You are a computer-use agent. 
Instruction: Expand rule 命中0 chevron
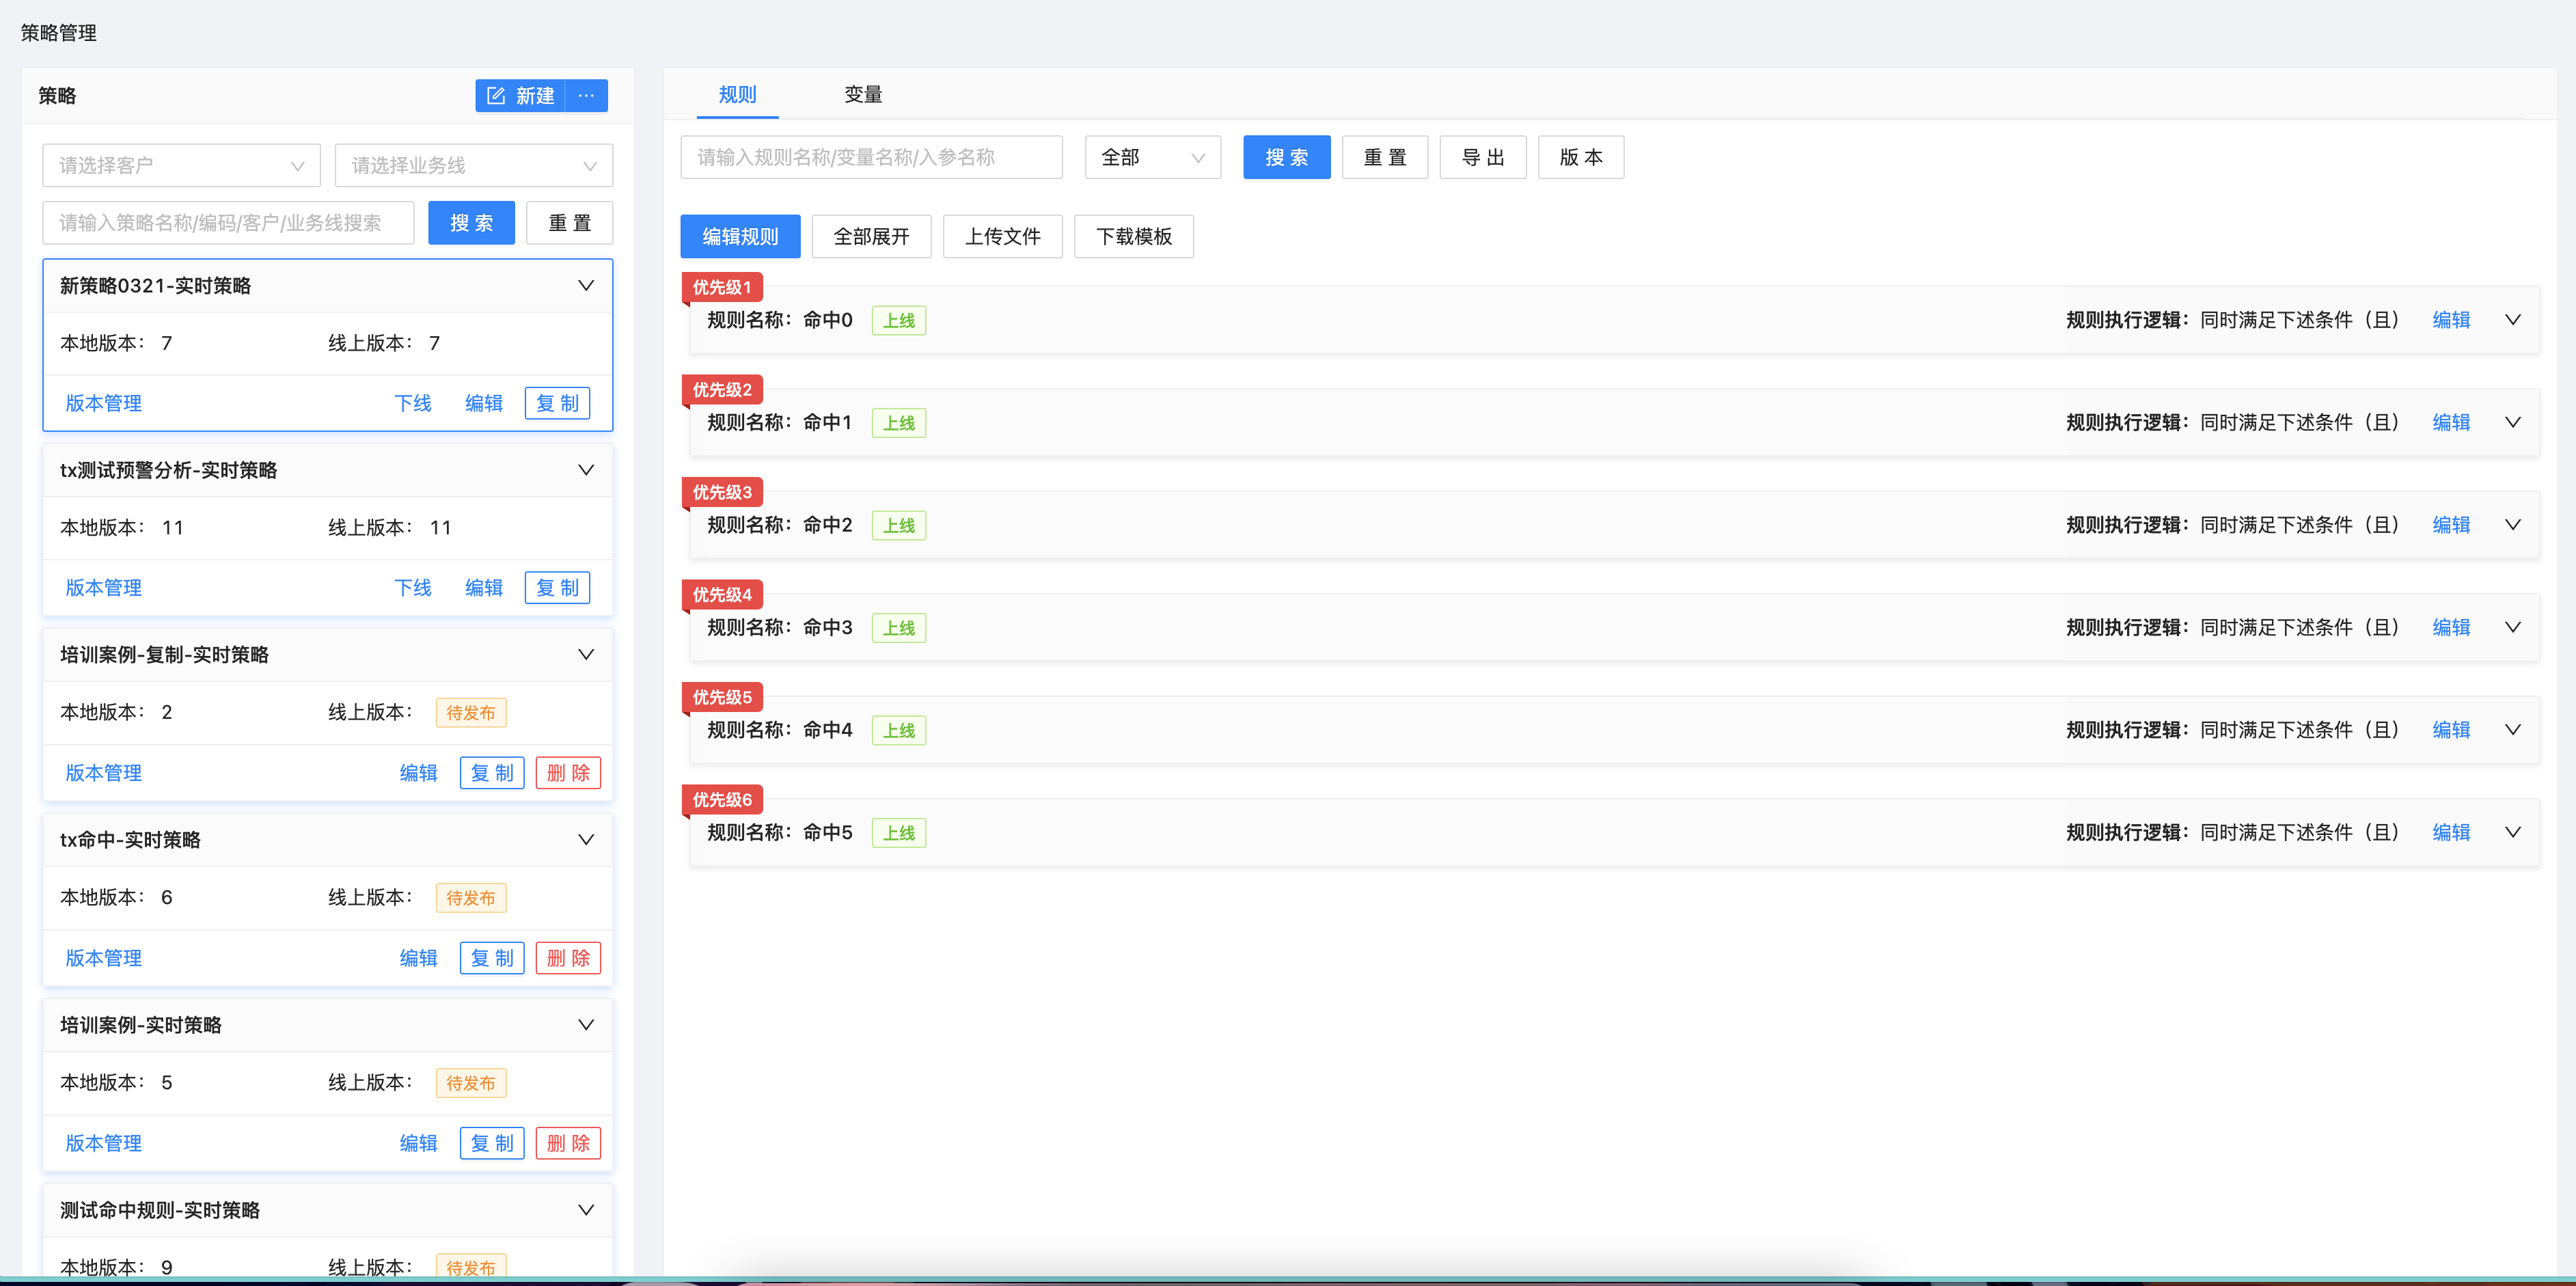[x=2512, y=320]
